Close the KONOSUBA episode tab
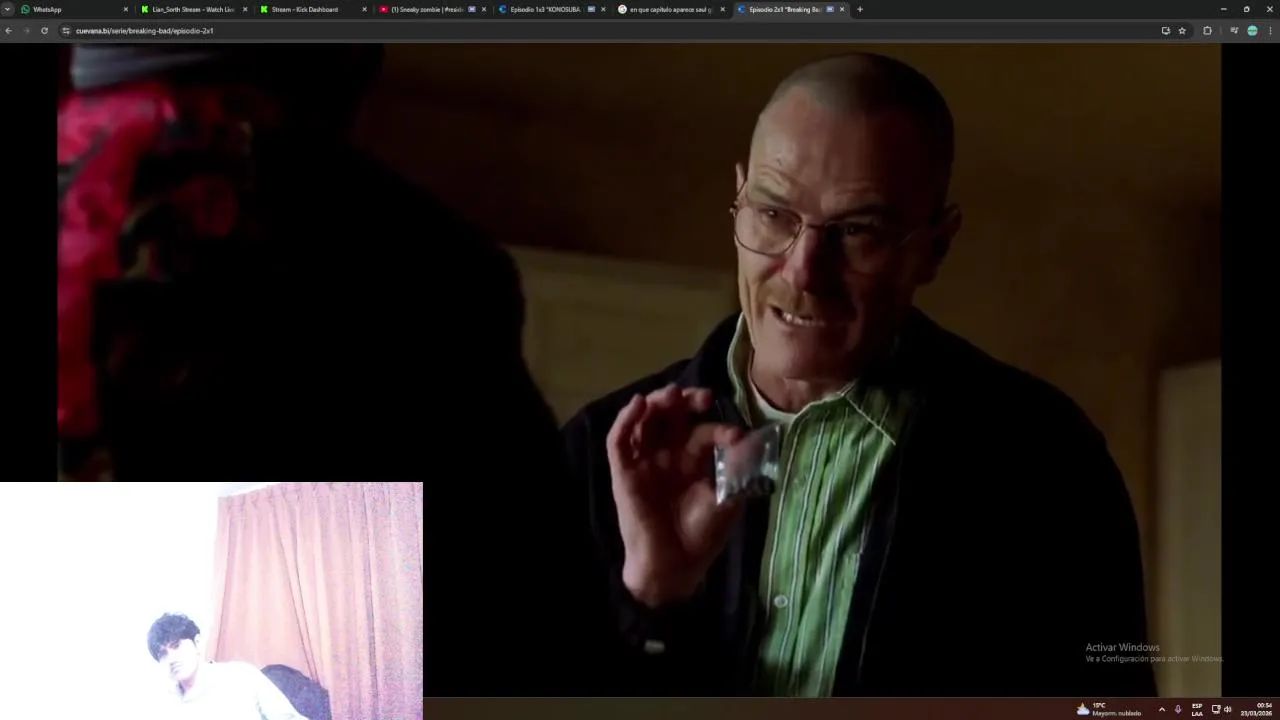 (603, 9)
